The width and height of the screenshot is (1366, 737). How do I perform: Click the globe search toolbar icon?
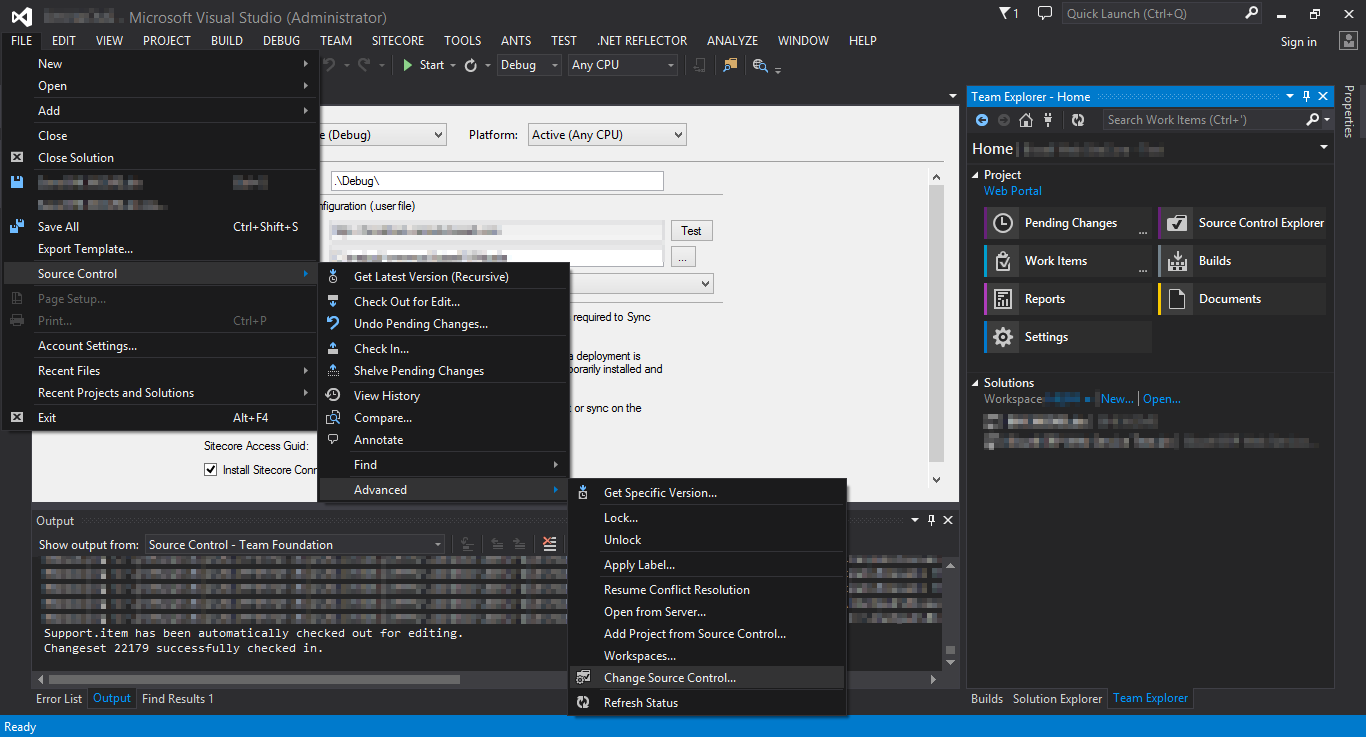tap(760, 65)
